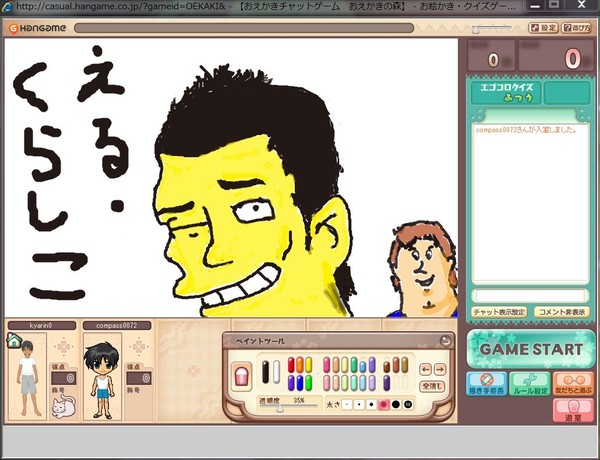600x460 pixels.
Task: Start the game with GAME START
Action: [531, 349]
